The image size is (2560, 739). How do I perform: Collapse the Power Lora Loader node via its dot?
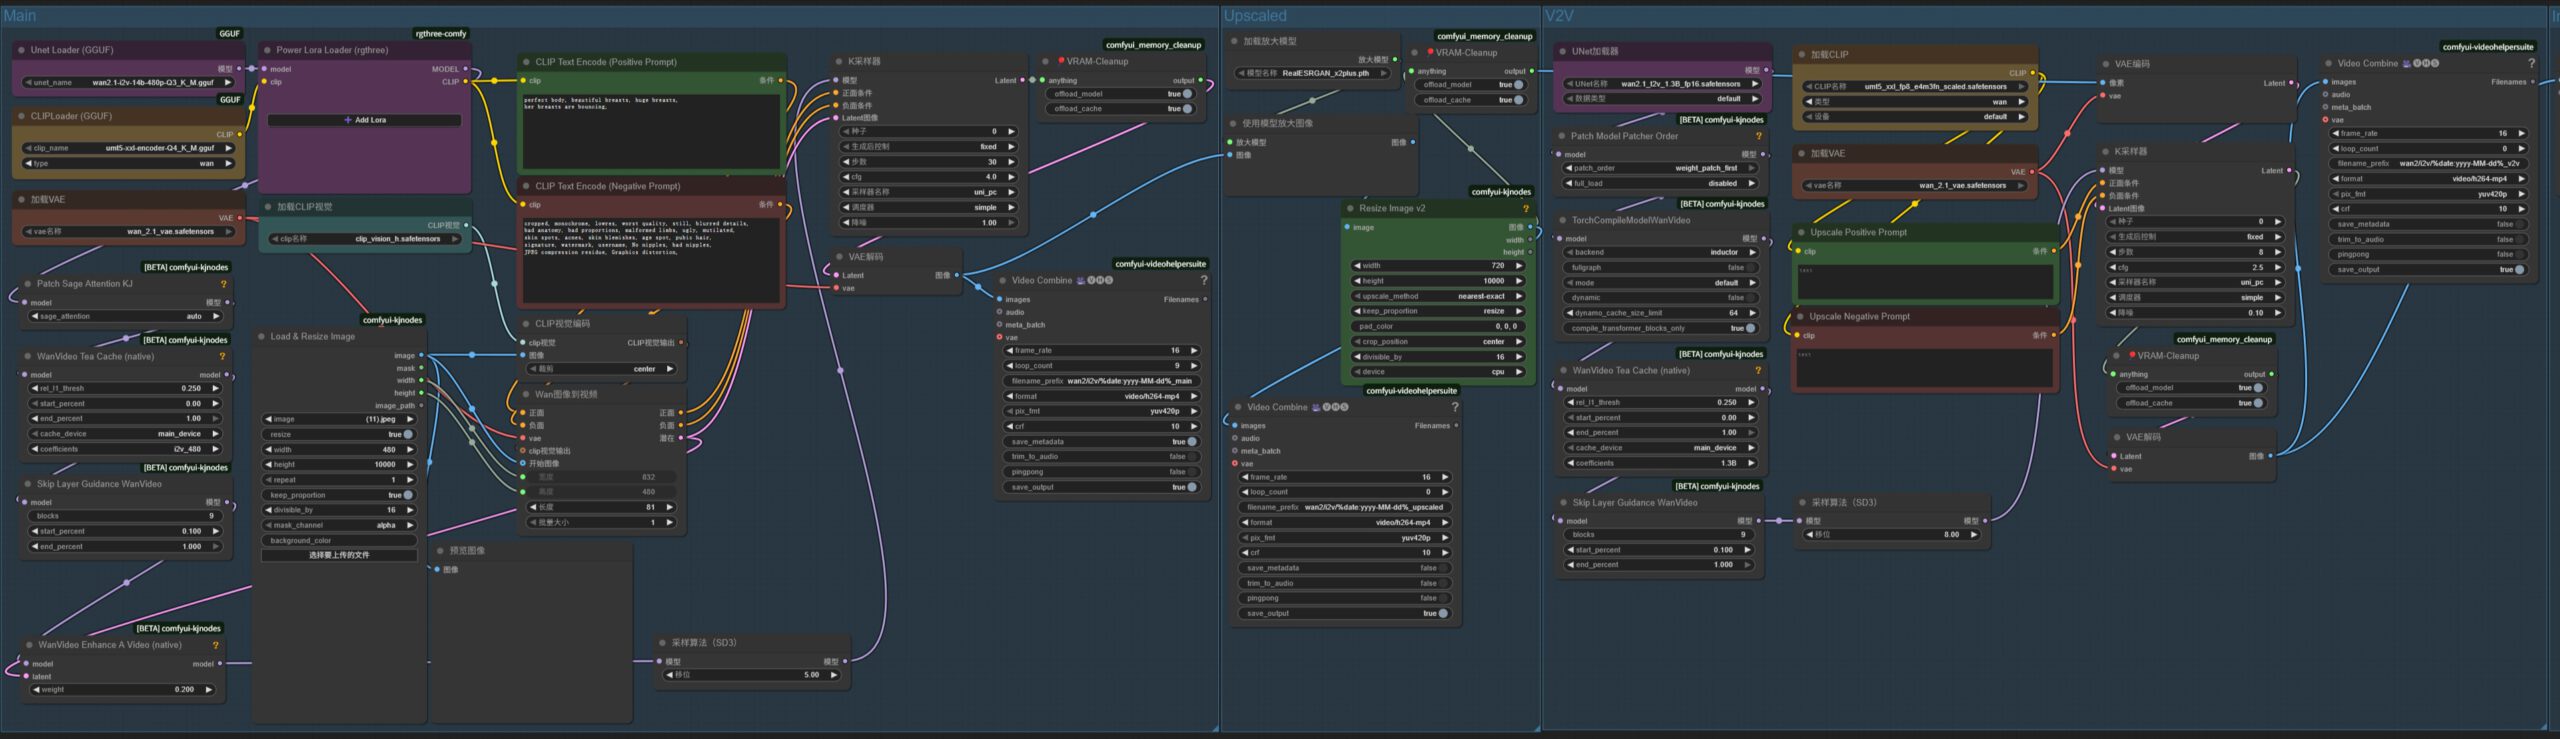point(267,50)
